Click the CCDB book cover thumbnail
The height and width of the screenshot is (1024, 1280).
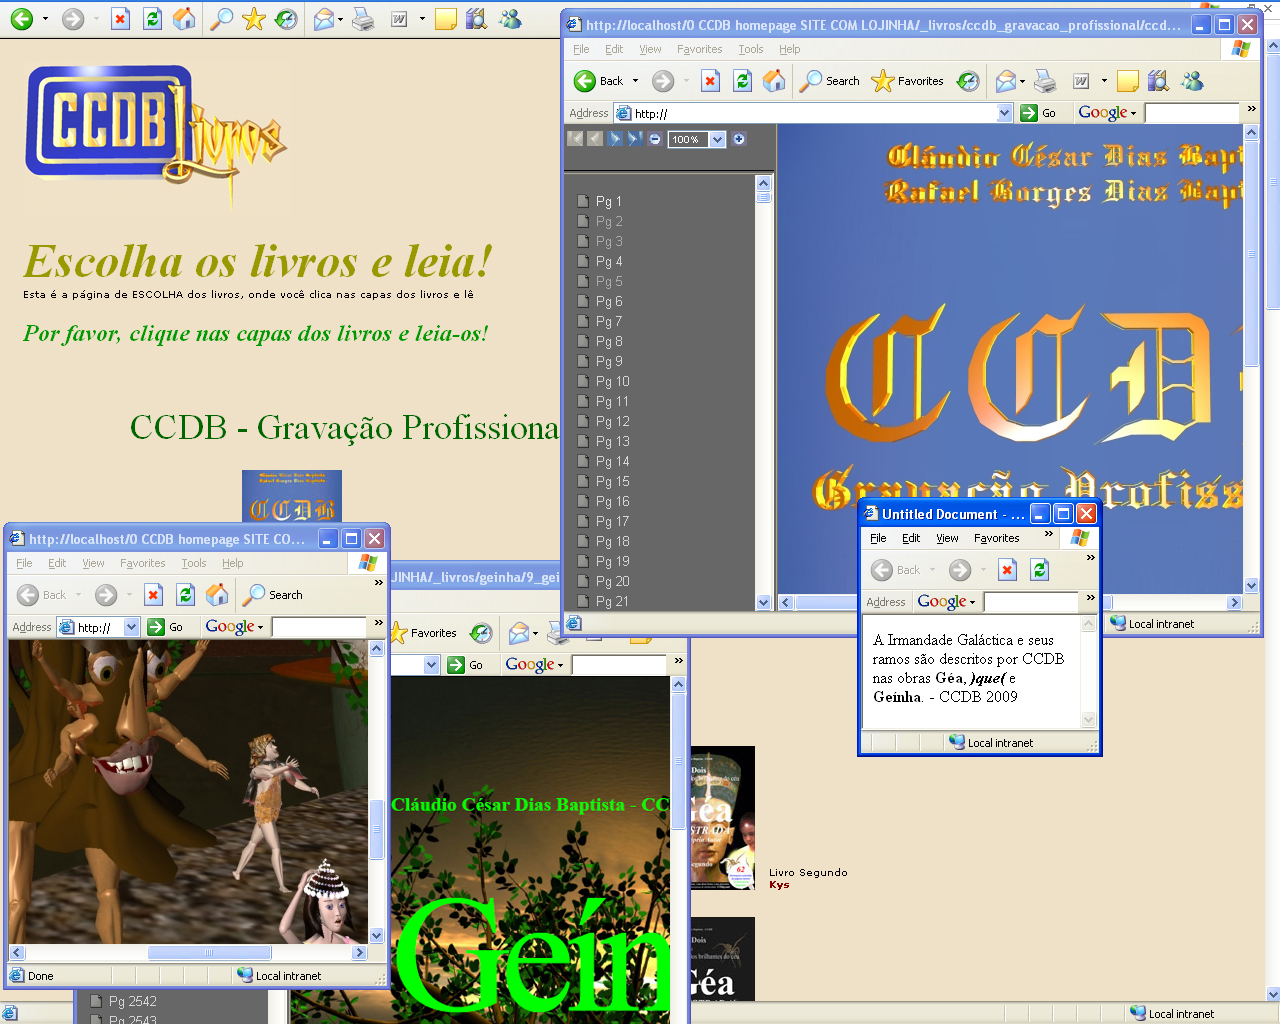292,496
